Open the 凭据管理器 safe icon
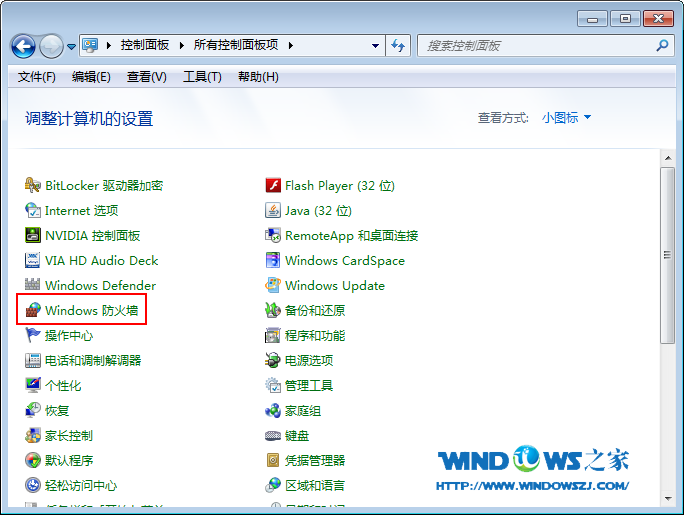Screen dimensions: 684x515 (273, 460)
